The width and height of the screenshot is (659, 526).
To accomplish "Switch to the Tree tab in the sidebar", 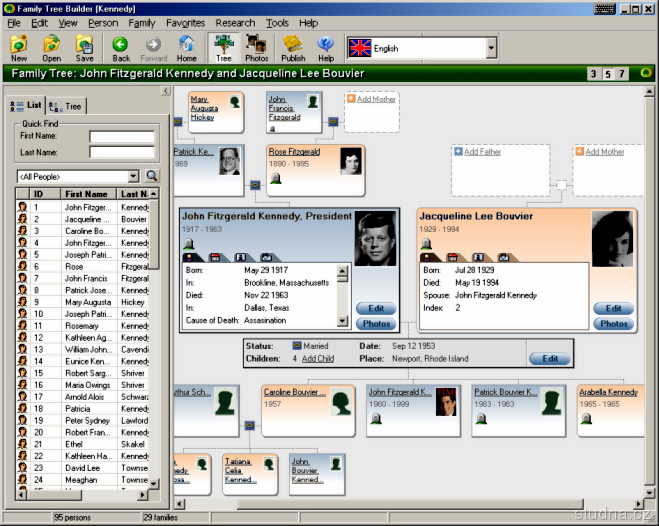I will (x=68, y=106).
